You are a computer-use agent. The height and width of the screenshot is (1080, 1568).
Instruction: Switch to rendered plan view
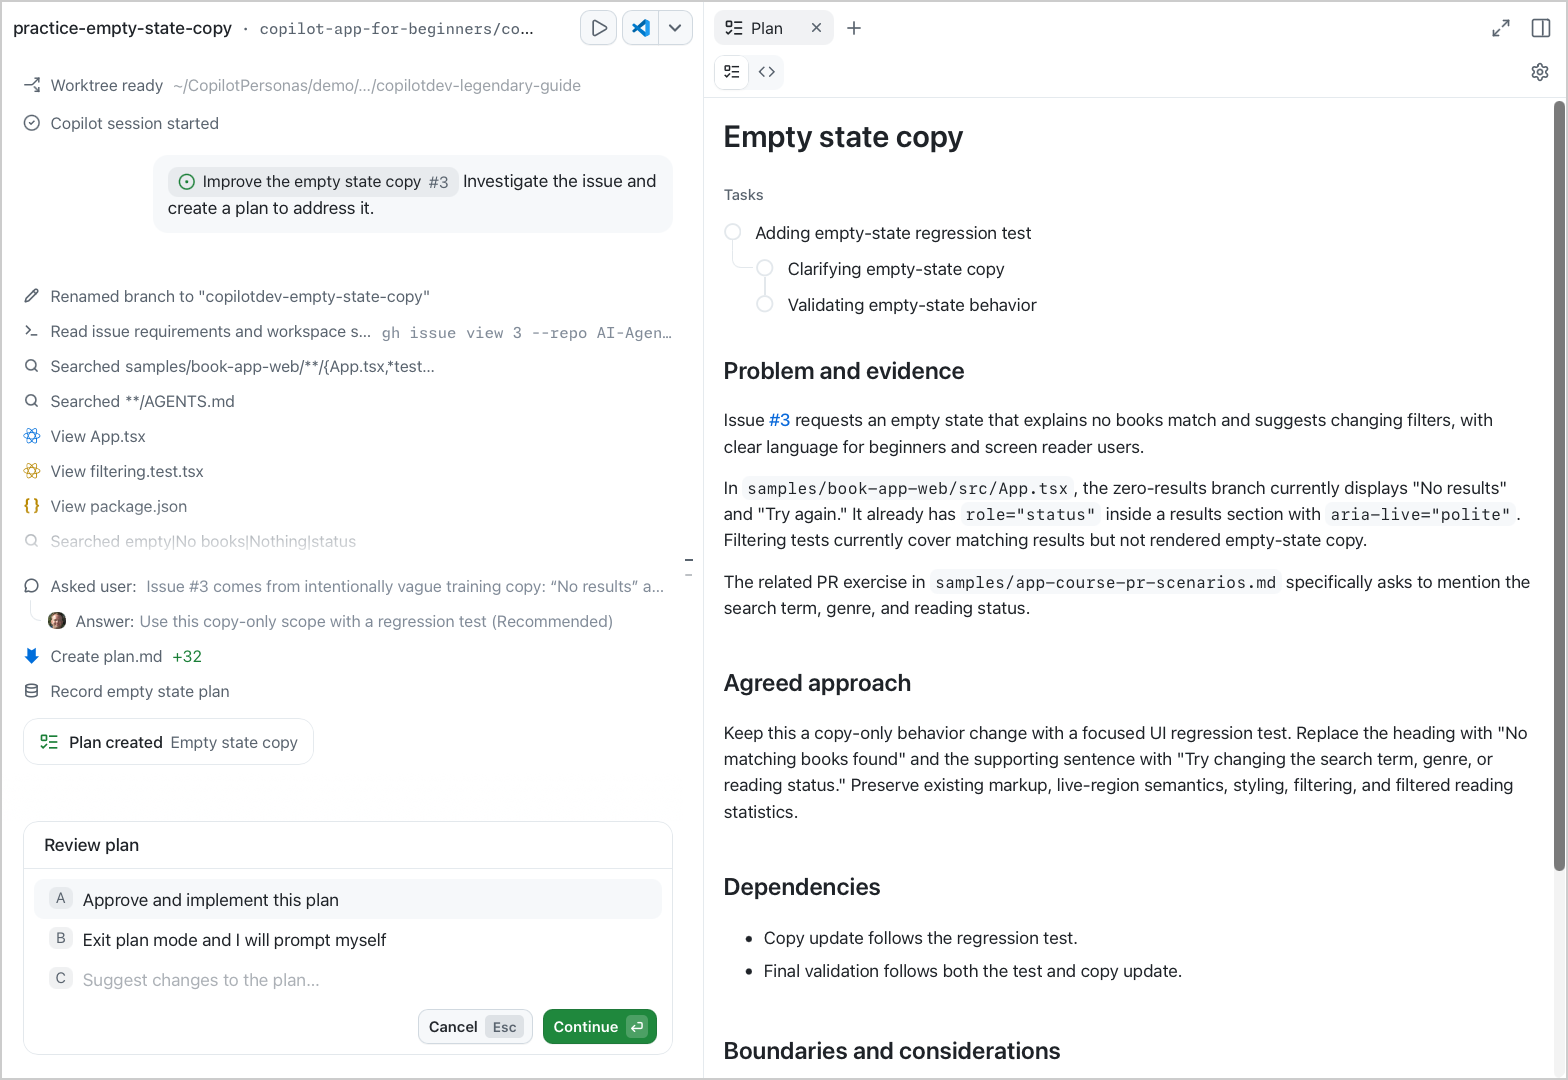pyautogui.click(x=732, y=72)
